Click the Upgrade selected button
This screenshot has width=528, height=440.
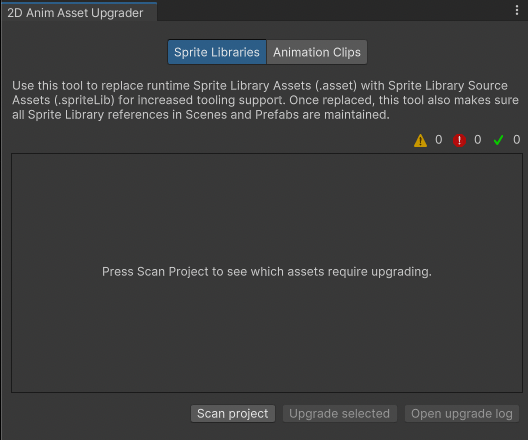point(339,413)
